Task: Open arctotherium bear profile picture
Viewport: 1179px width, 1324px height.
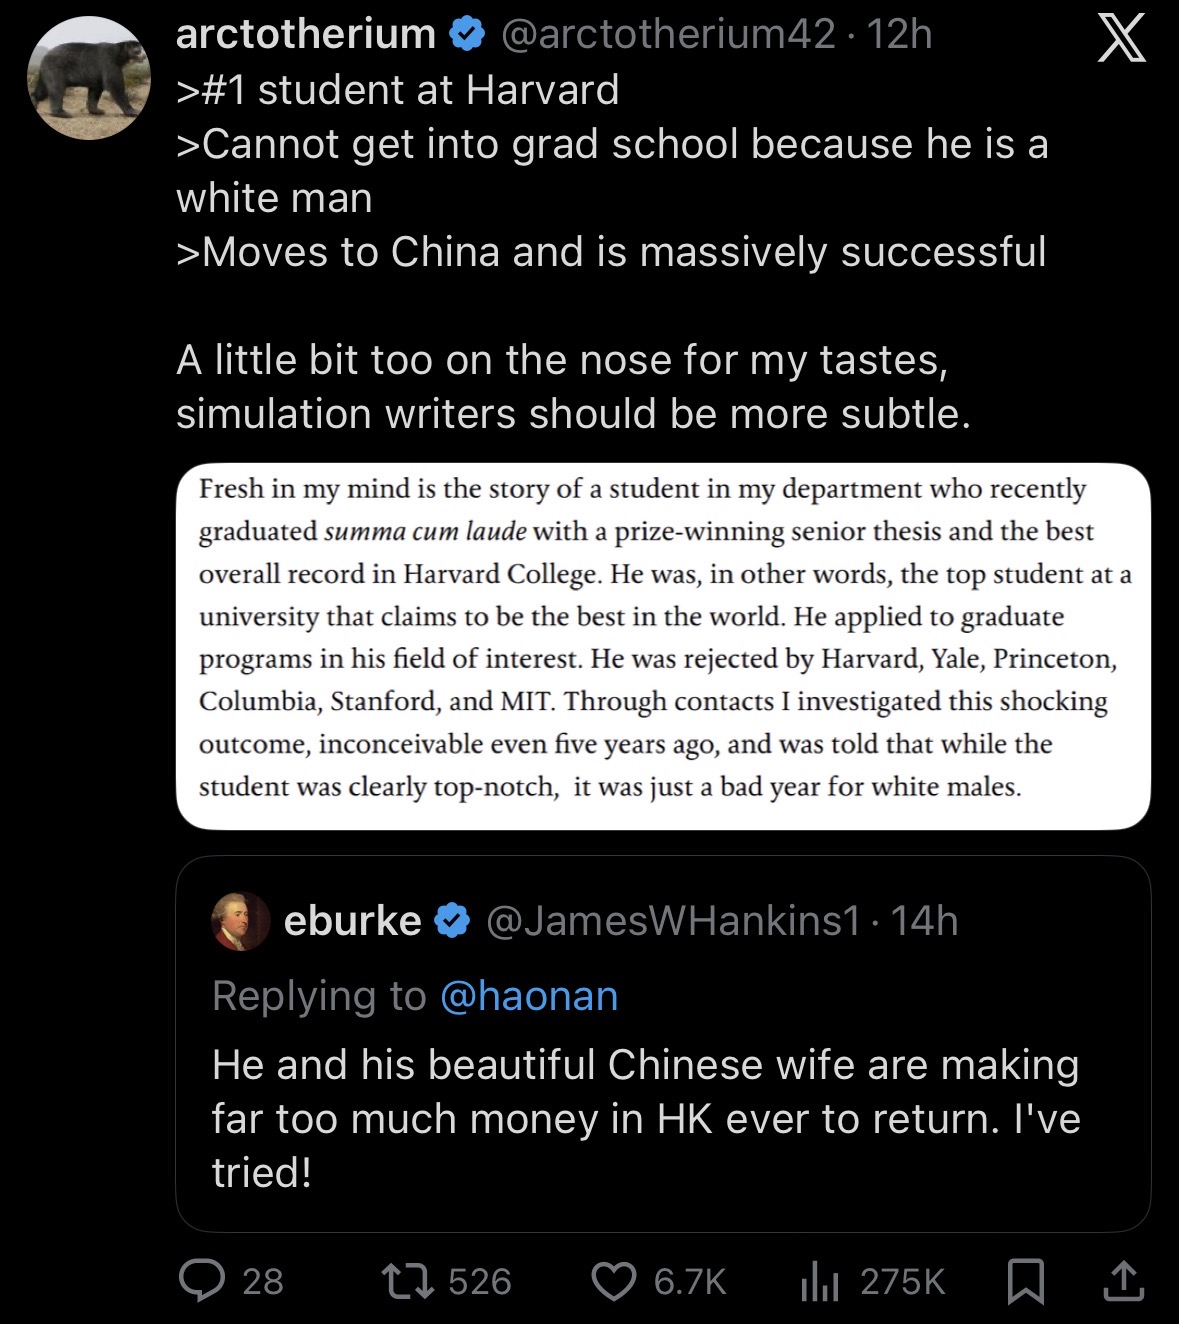Action: click(x=89, y=77)
